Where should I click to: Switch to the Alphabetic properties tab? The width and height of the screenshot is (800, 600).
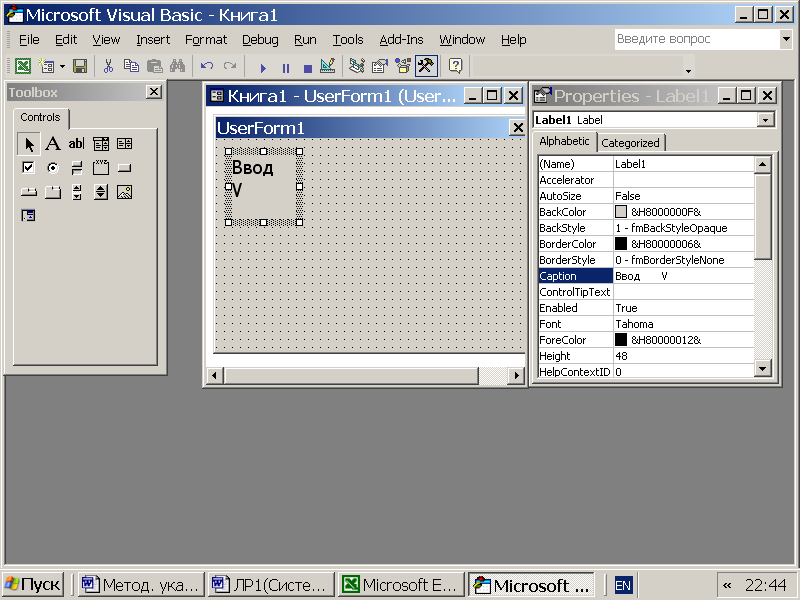click(x=564, y=141)
